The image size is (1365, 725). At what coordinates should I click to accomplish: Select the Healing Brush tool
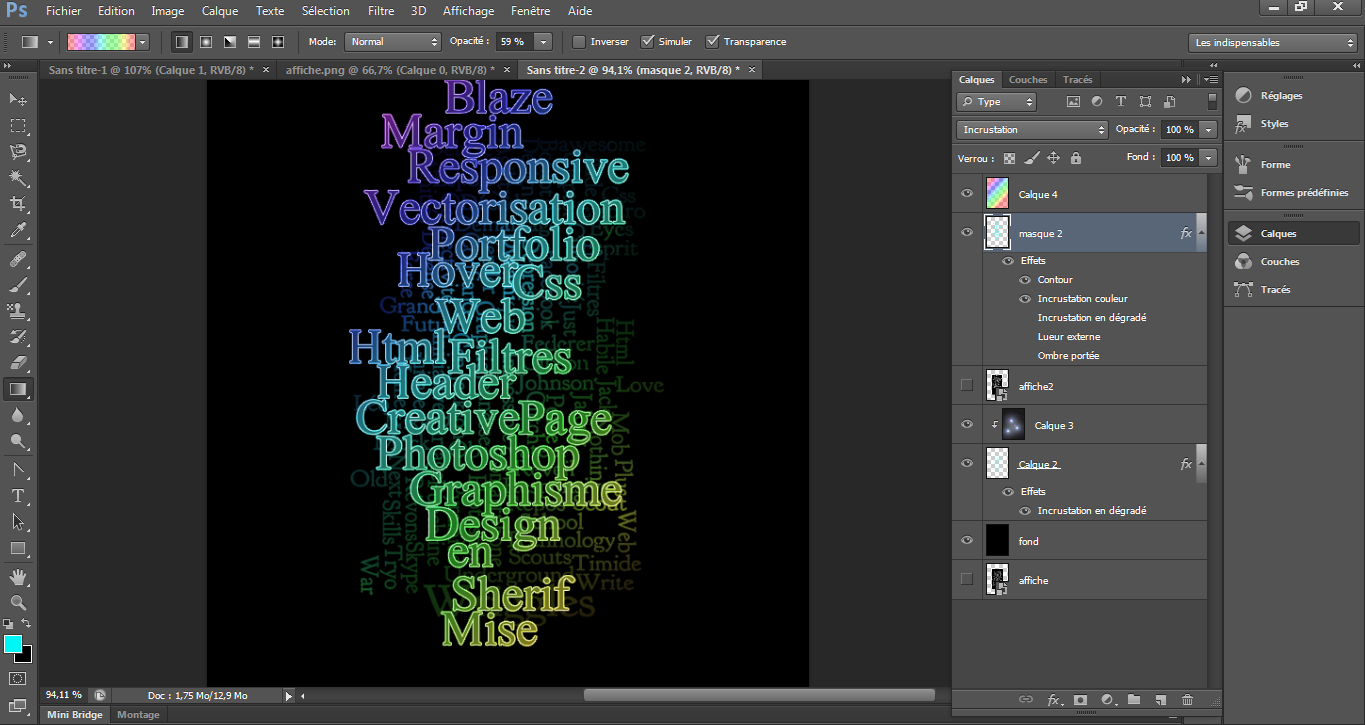tap(18, 259)
